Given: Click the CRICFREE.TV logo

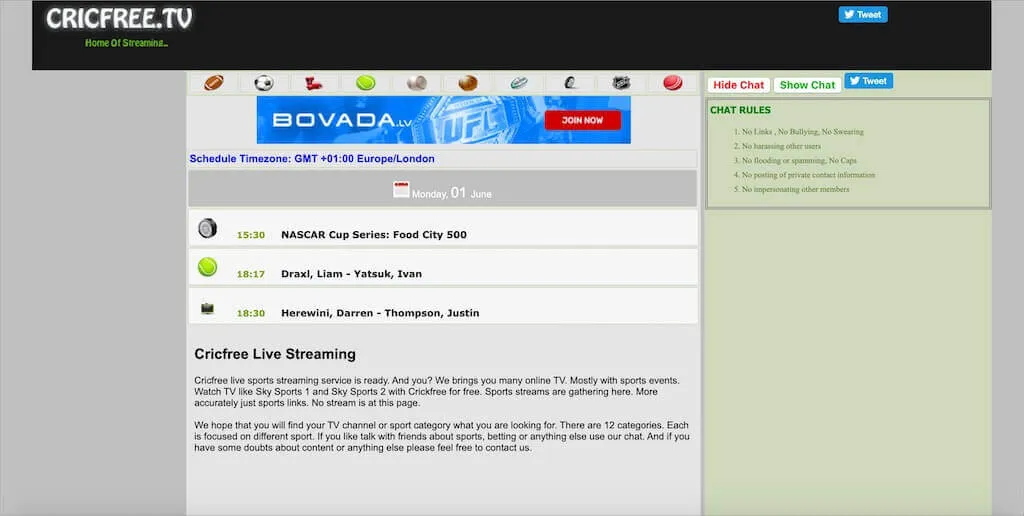Looking at the screenshot, I should pyautogui.click(x=119, y=19).
